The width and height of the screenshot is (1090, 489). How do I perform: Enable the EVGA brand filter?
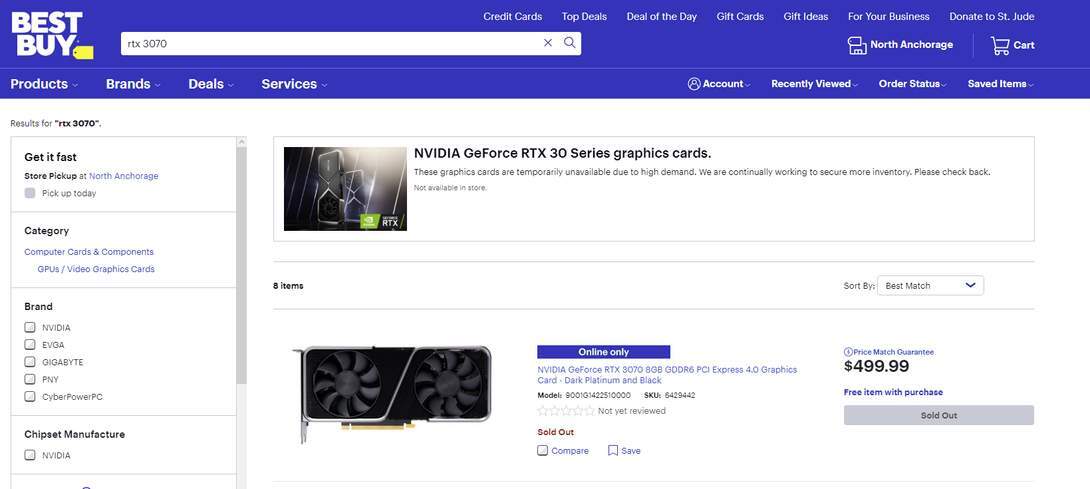(x=30, y=344)
